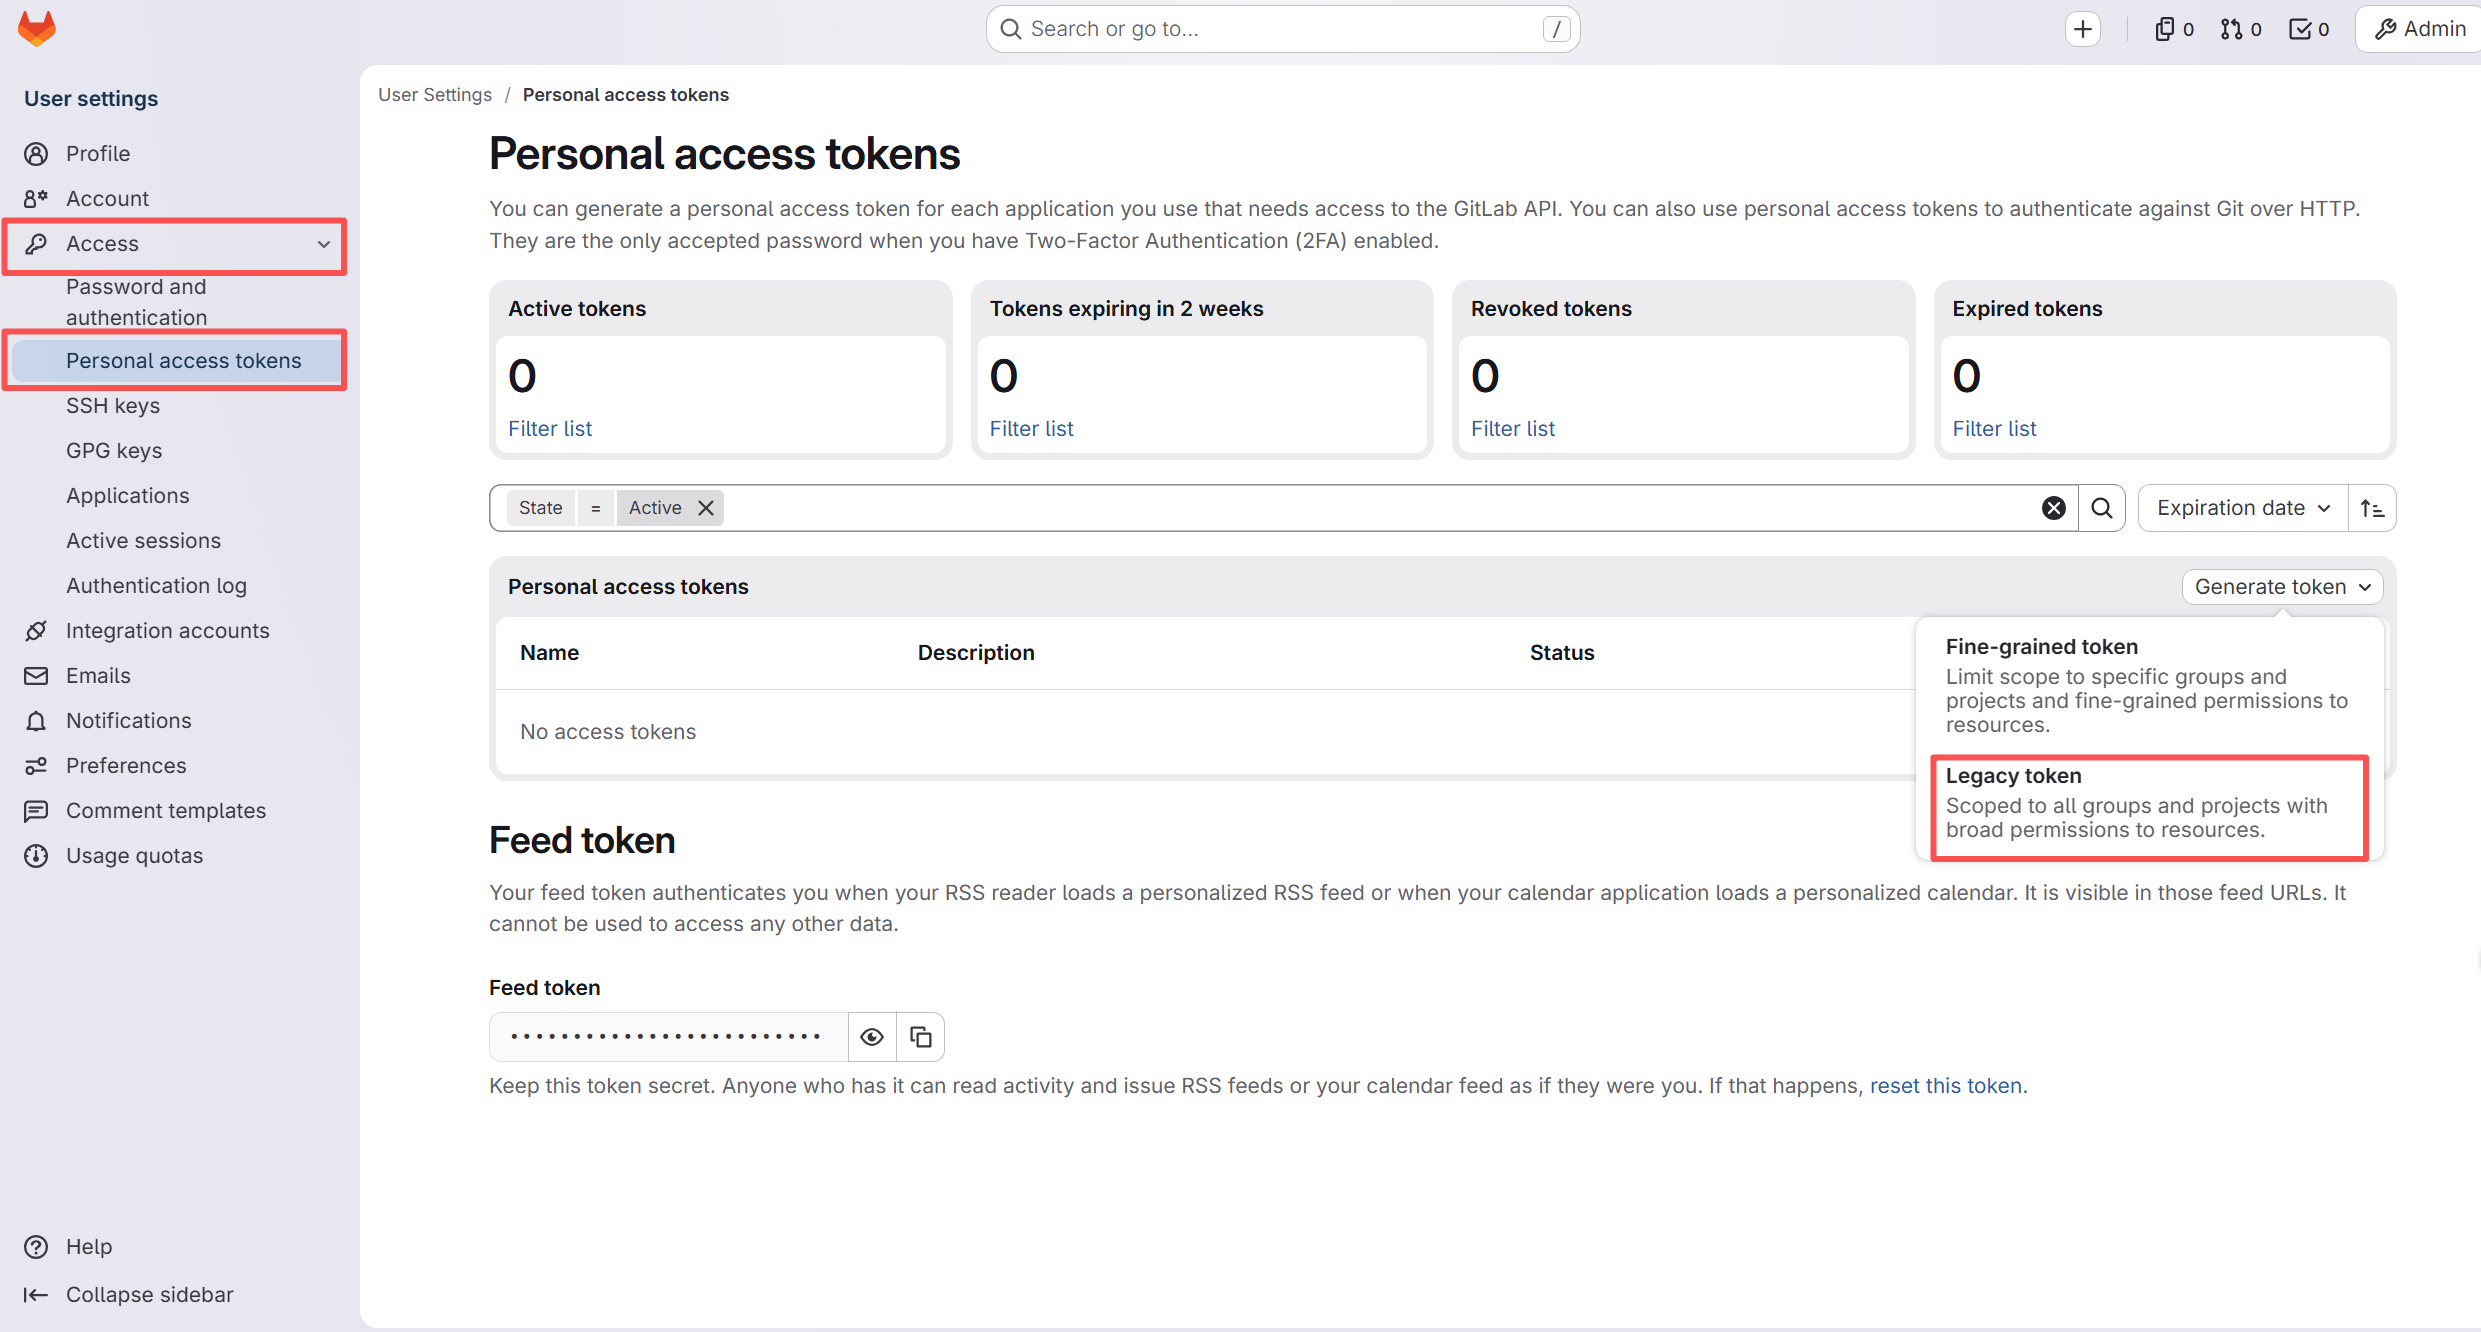Toggle sort direction button
2481x1332 pixels.
(2372, 508)
